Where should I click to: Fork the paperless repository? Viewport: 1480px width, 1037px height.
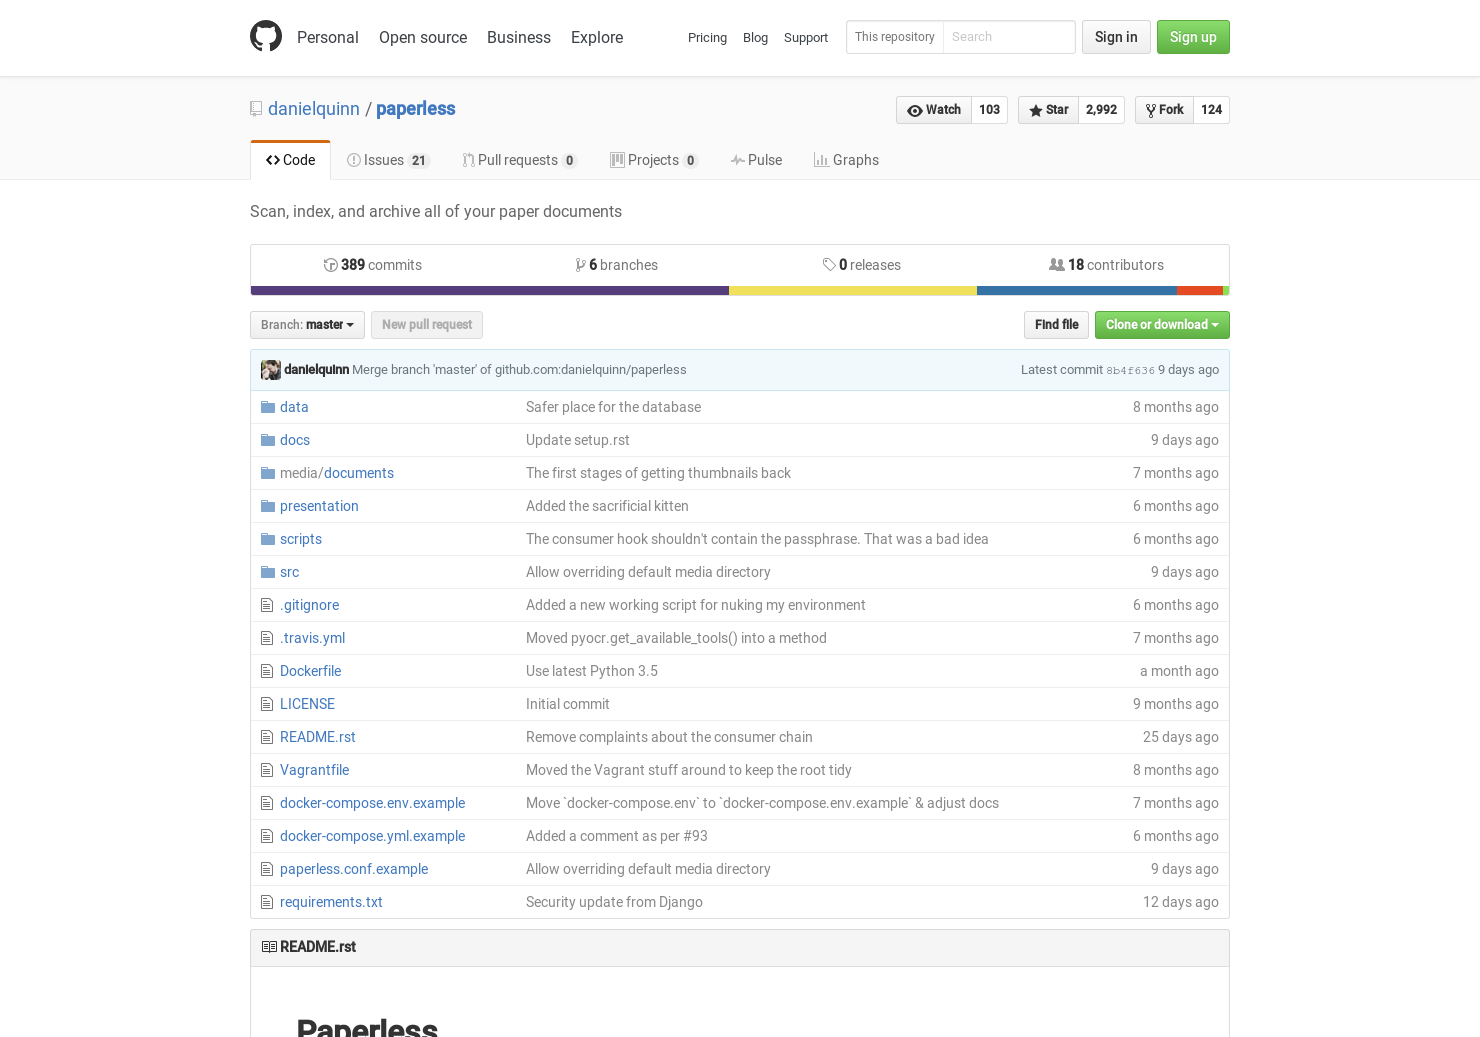(1164, 110)
